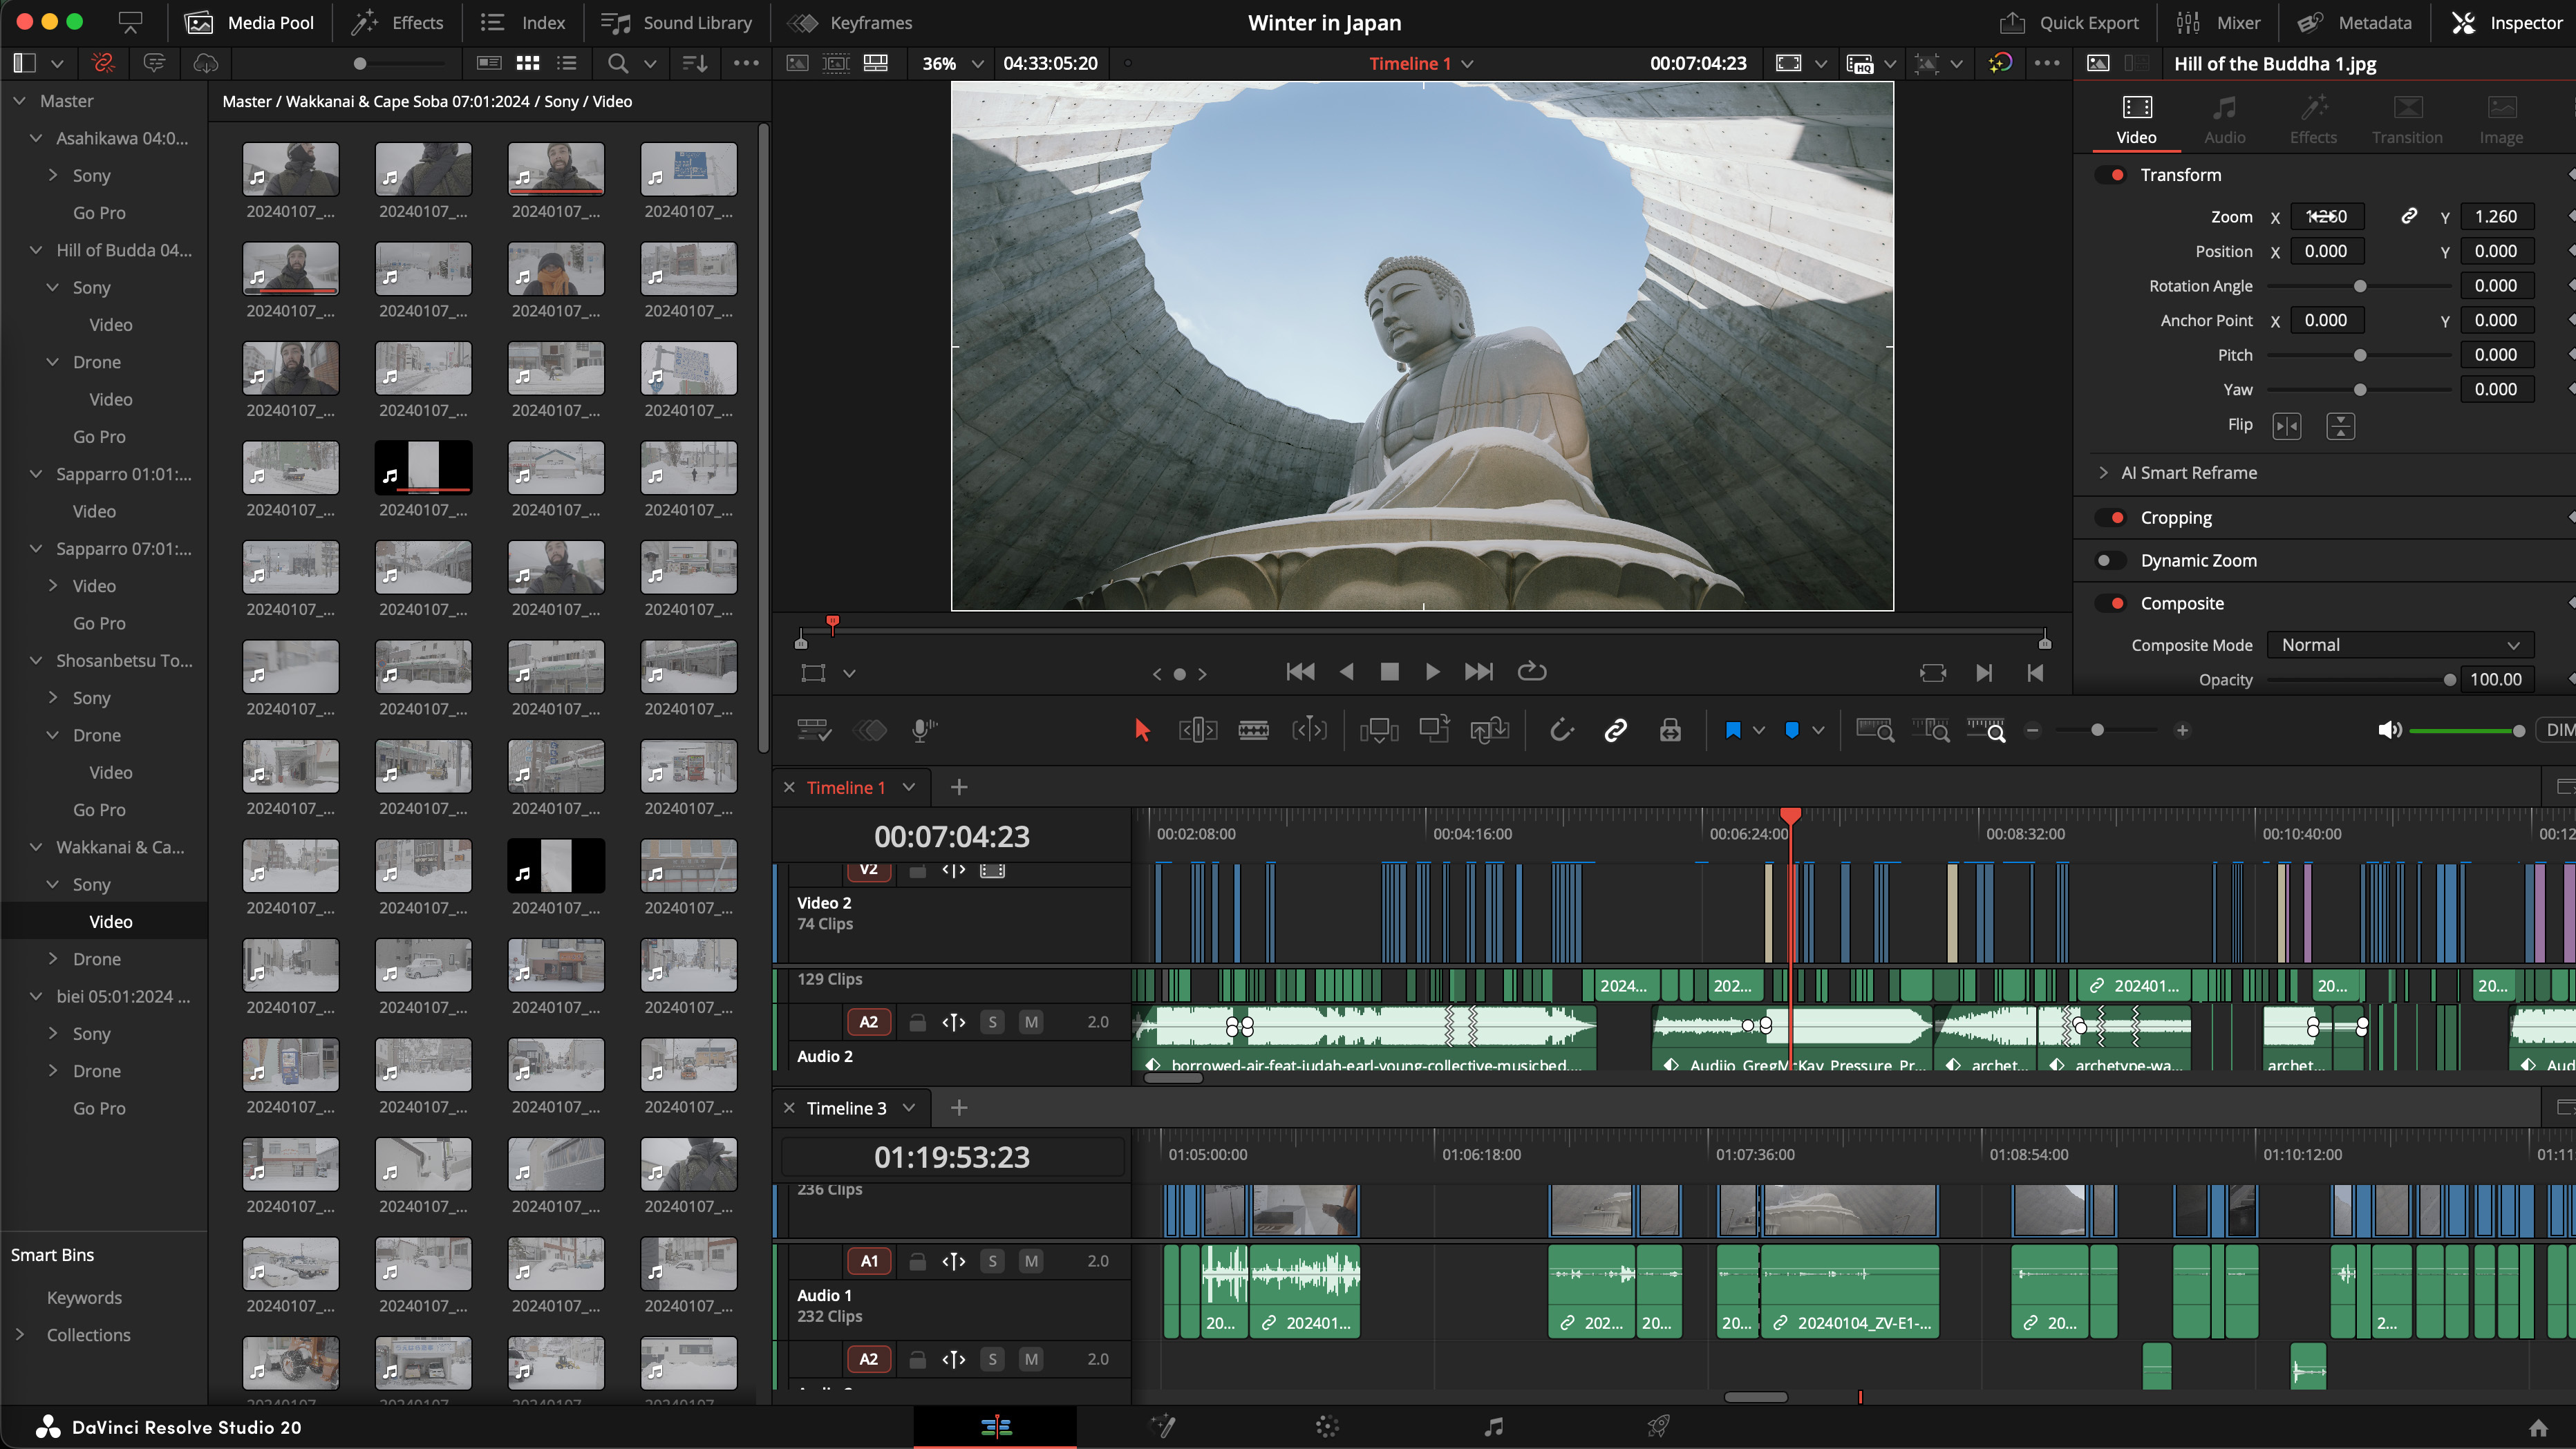The image size is (2576, 1449).
Task: Open the Timeline 3 tab
Action: pyautogui.click(x=846, y=1108)
